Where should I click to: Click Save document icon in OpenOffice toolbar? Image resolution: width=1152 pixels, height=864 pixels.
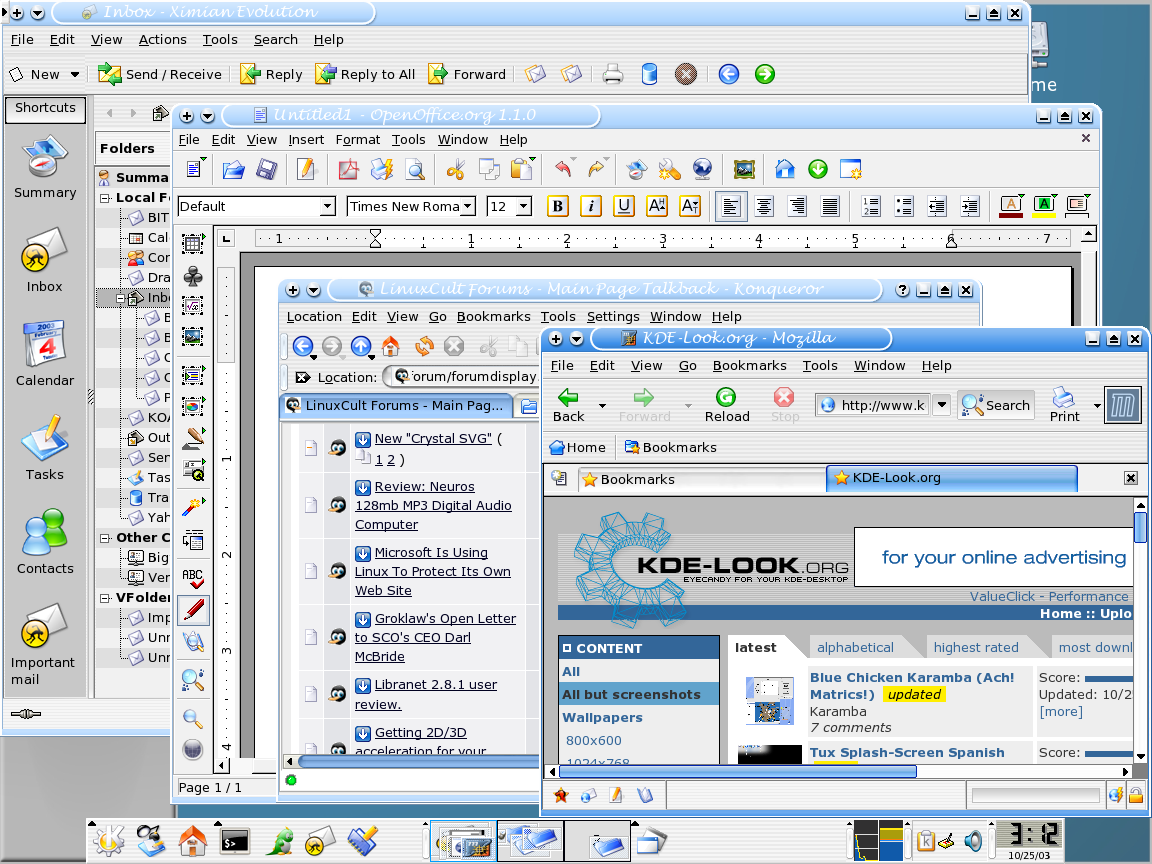point(266,170)
